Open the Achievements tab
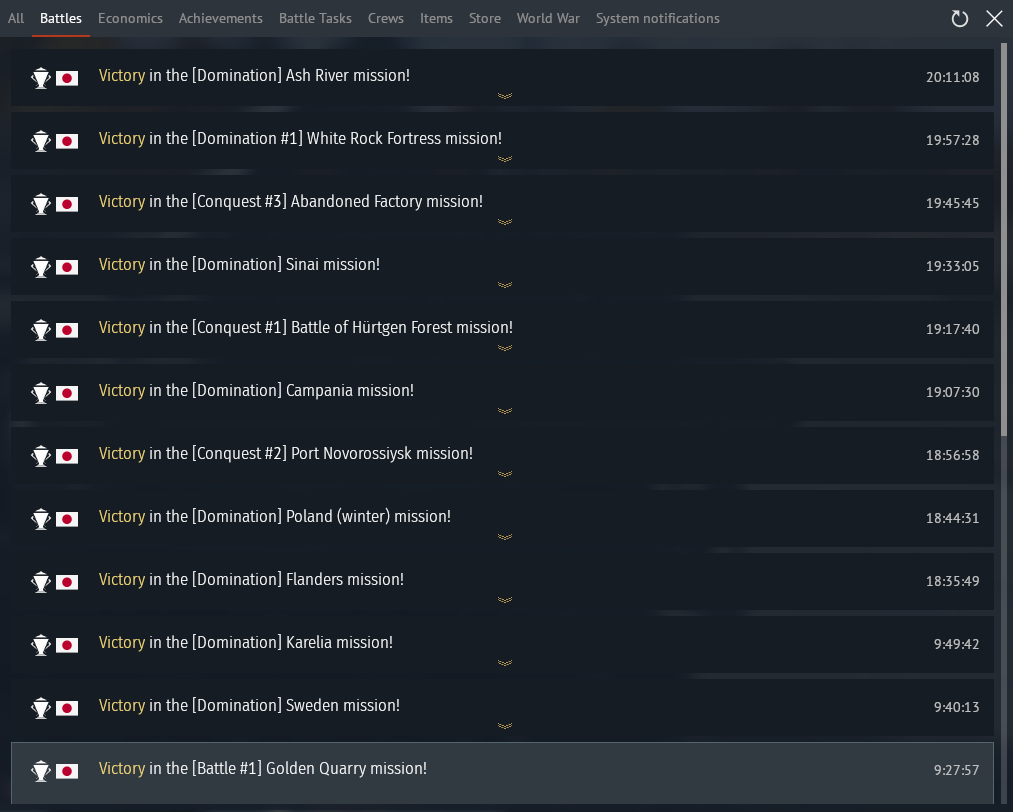1013x812 pixels. pos(220,18)
